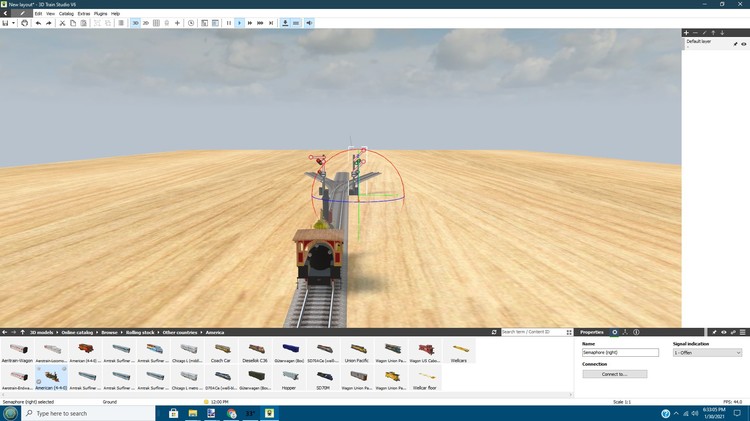Viewport: 750px width, 421px height.
Task: Click the first window layout icon
Action: point(204,23)
